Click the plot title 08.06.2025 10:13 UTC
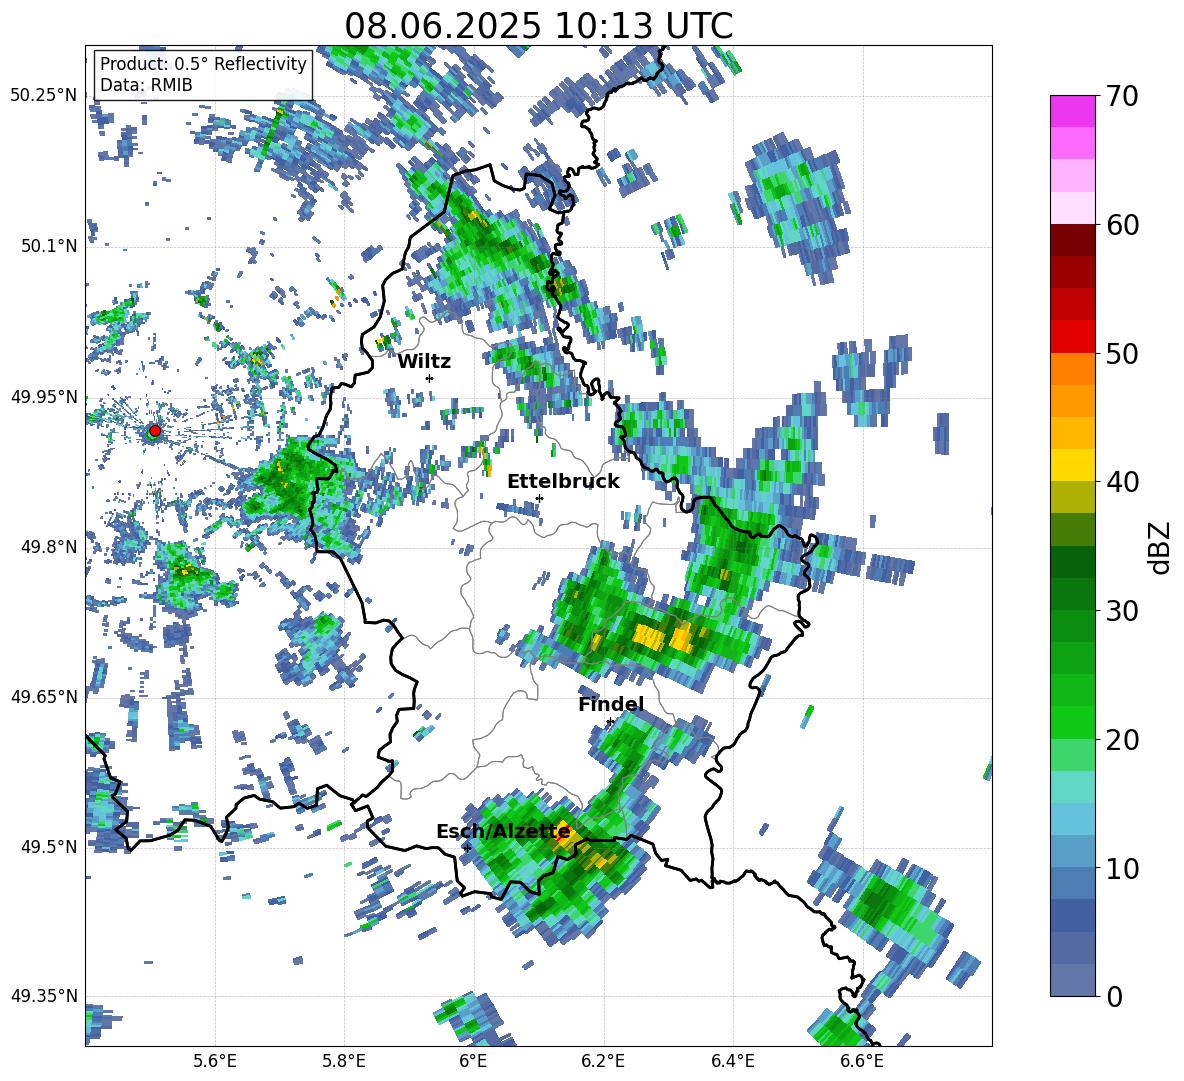The height and width of the screenshot is (1081, 1184). click(x=538, y=26)
